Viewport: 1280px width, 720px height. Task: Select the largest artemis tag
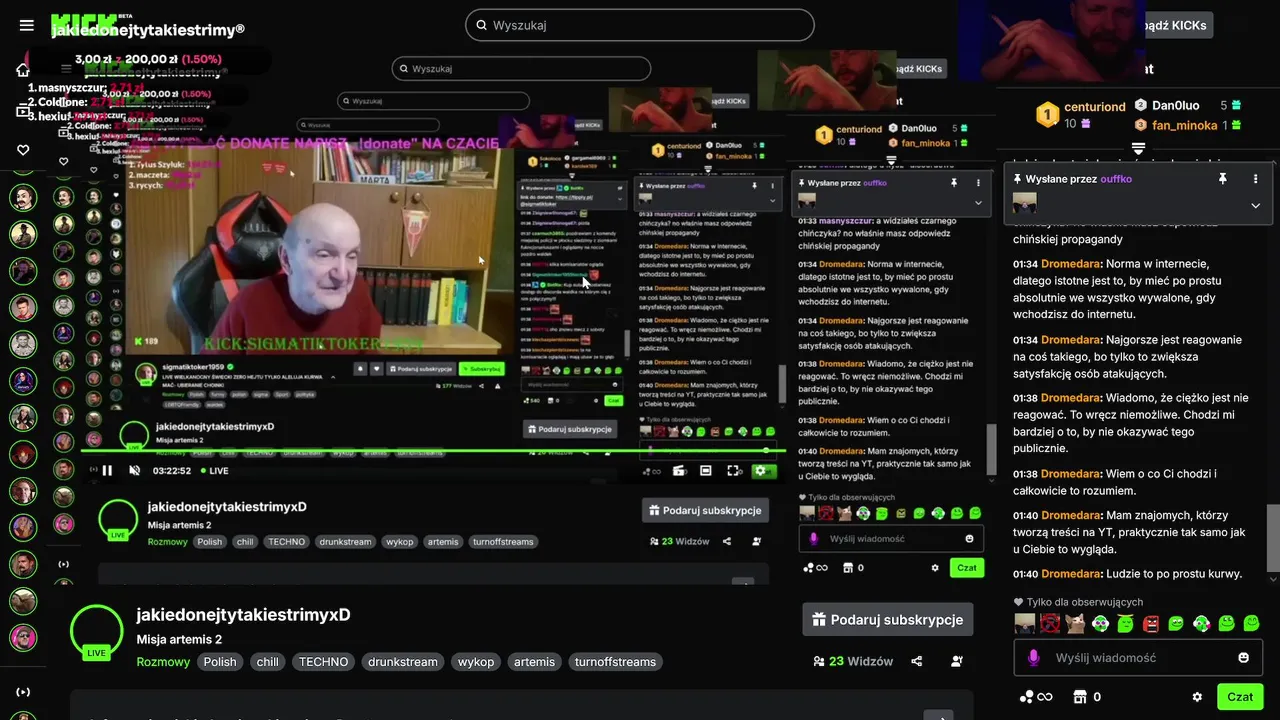coord(534,662)
